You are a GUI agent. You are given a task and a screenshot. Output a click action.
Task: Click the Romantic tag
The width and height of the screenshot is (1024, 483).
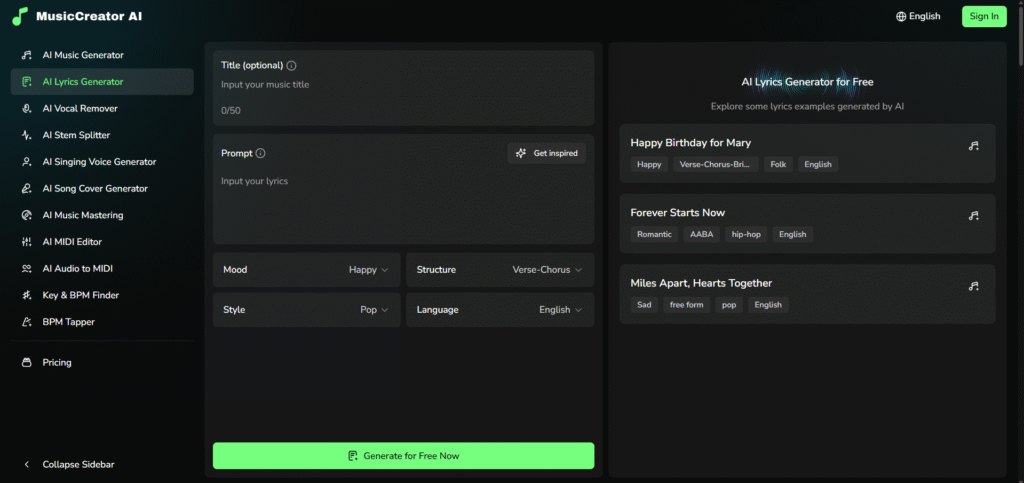(654, 234)
